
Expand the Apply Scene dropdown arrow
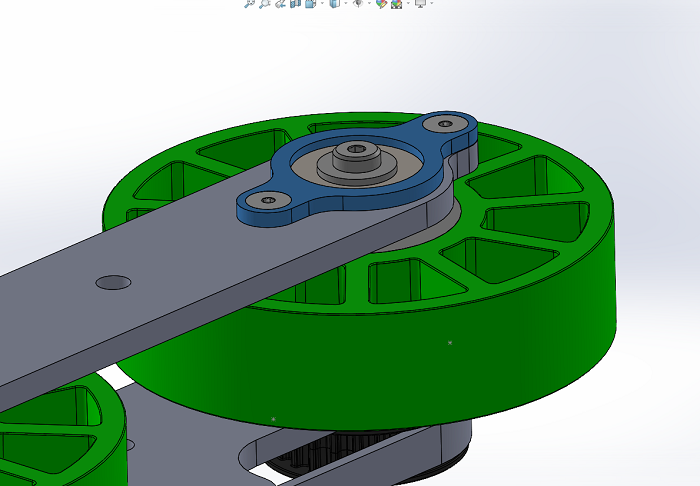click(408, 3)
